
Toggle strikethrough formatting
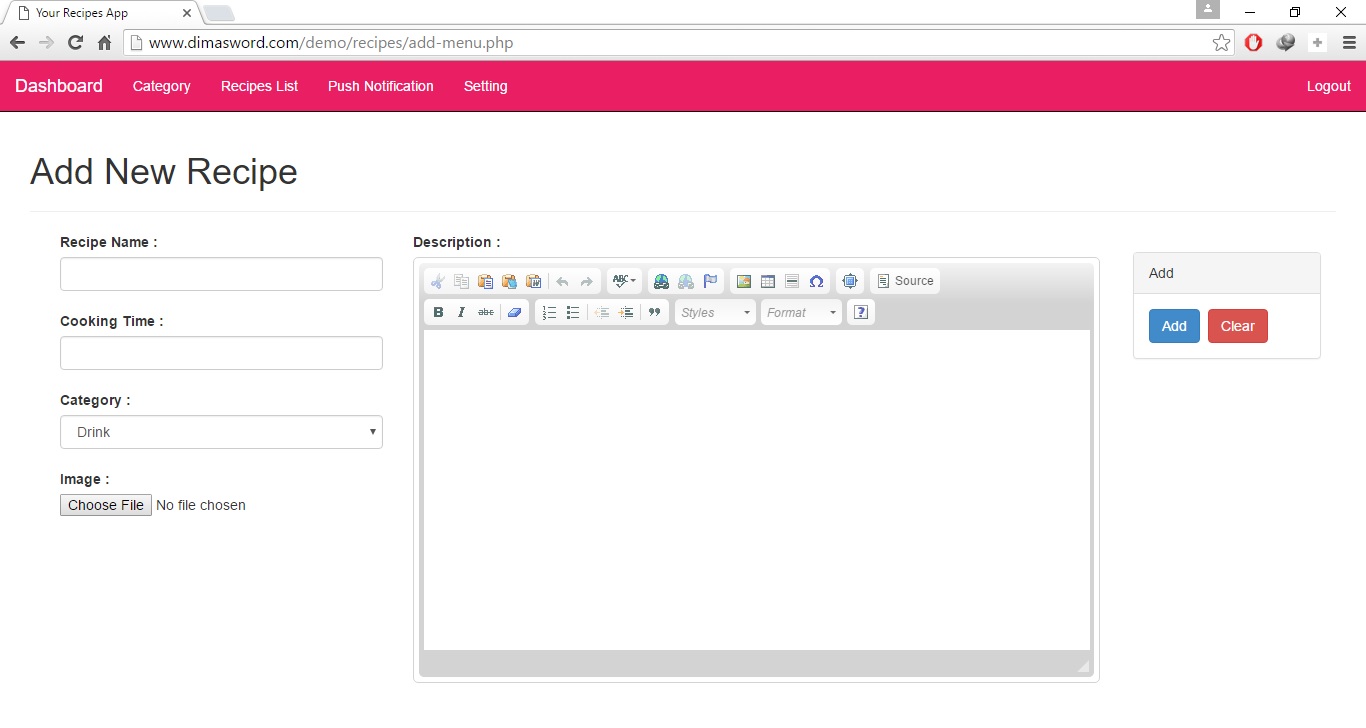tap(485, 312)
